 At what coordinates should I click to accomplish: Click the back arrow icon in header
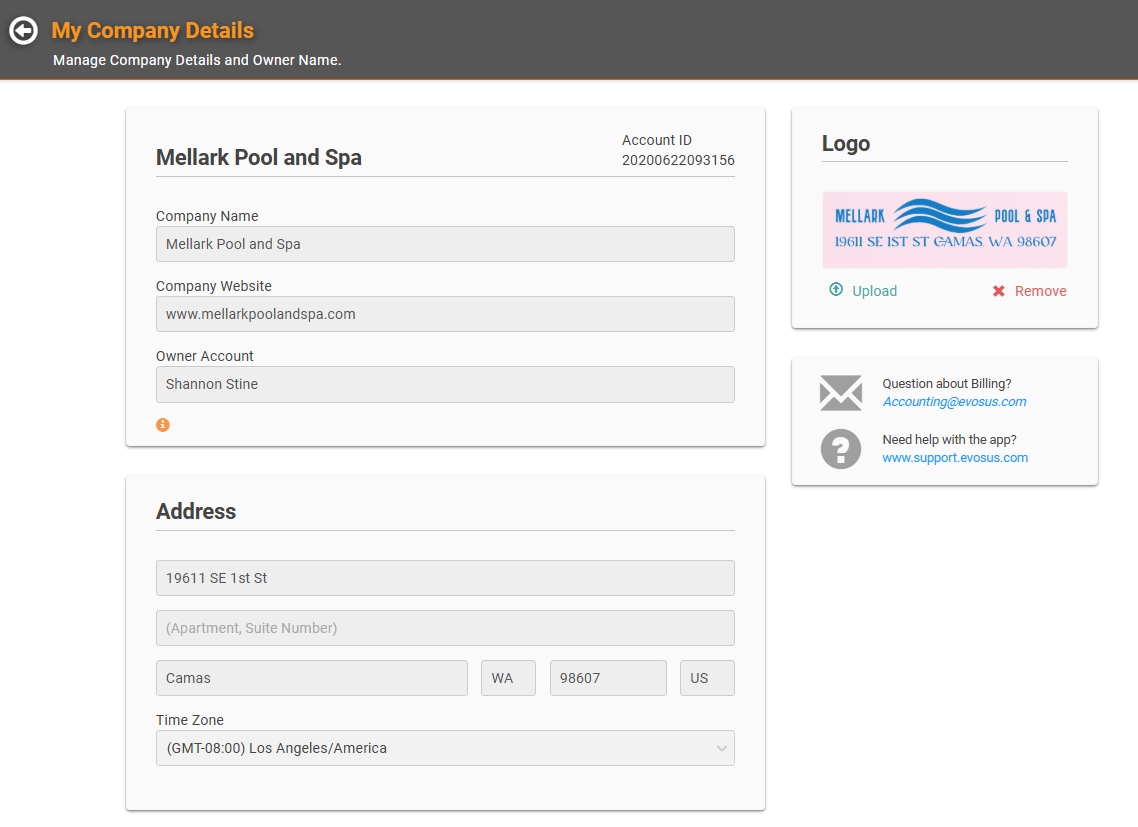[x=23, y=31]
